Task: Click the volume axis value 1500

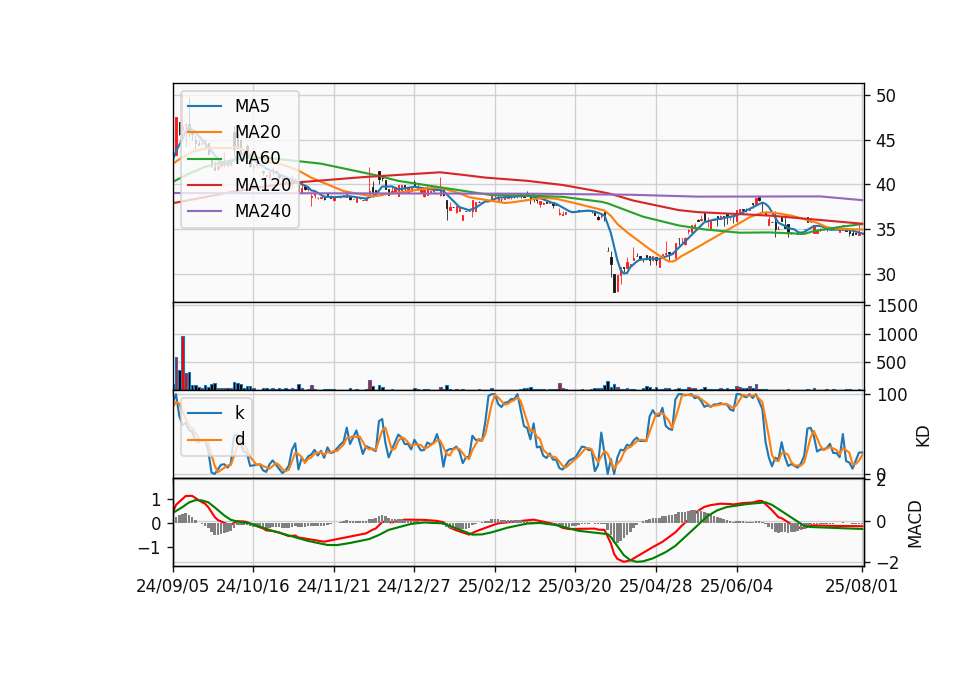Action: click(x=897, y=306)
